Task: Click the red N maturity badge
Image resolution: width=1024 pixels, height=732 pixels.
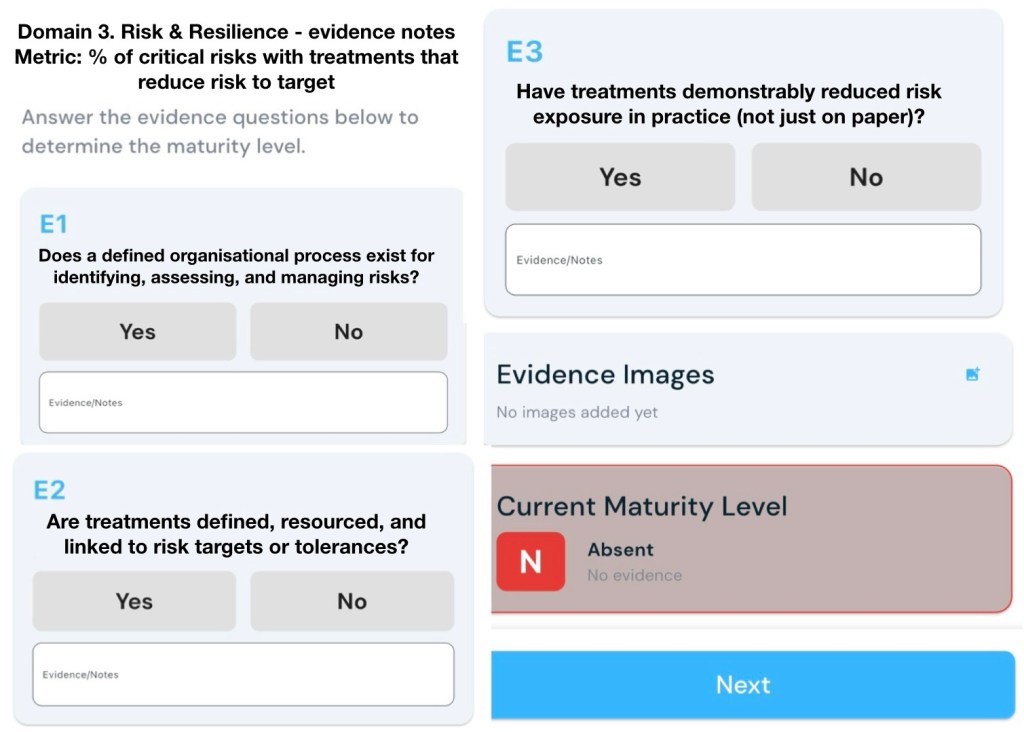Action: click(x=530, y=561)
